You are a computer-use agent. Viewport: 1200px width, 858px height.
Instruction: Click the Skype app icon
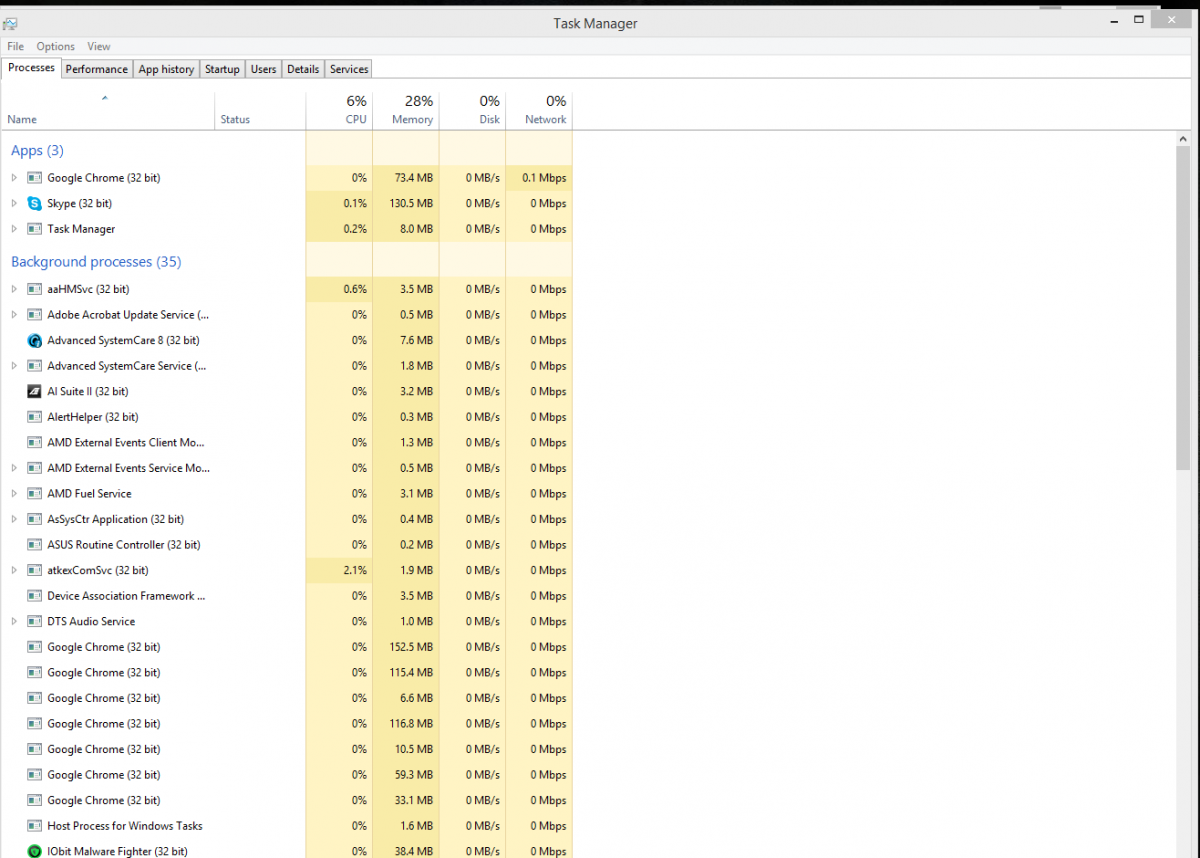[34, 203]
